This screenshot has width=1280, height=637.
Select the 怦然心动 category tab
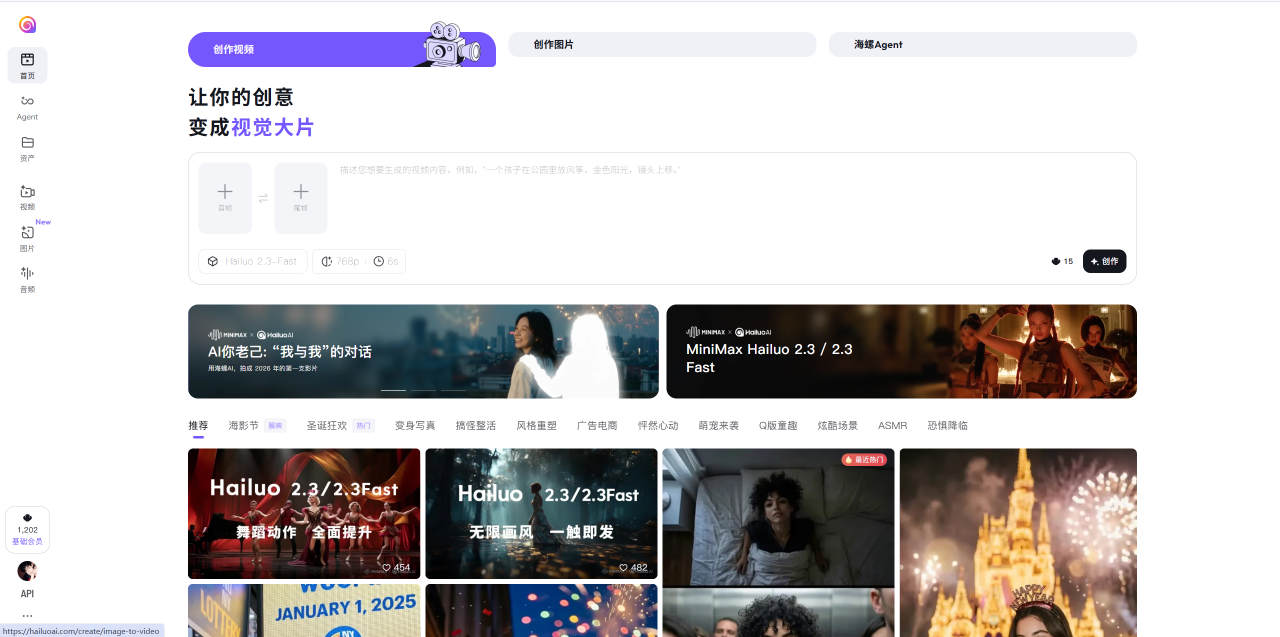pos(658,425)
